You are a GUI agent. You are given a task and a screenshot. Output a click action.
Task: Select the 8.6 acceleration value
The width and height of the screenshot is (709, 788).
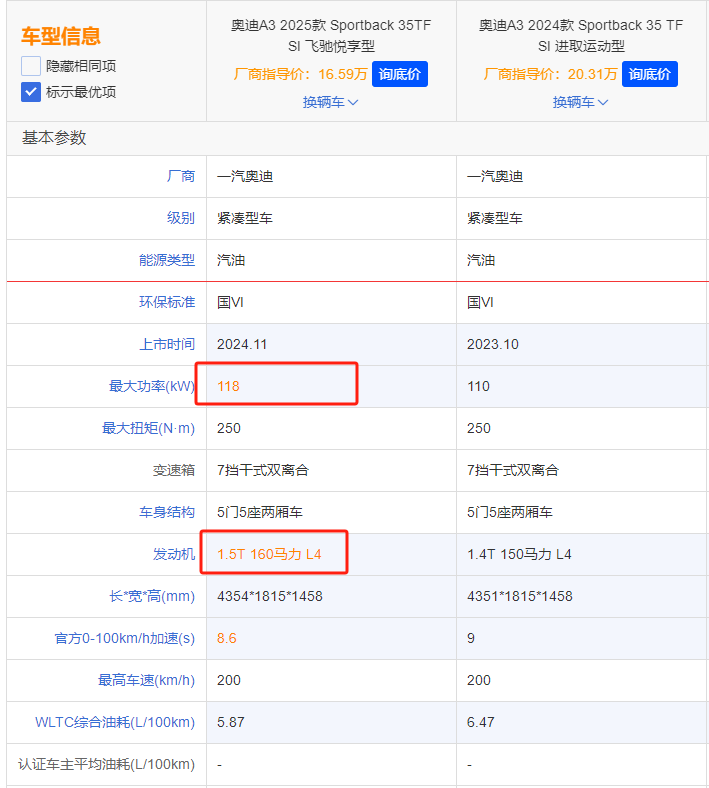(227, 638)
